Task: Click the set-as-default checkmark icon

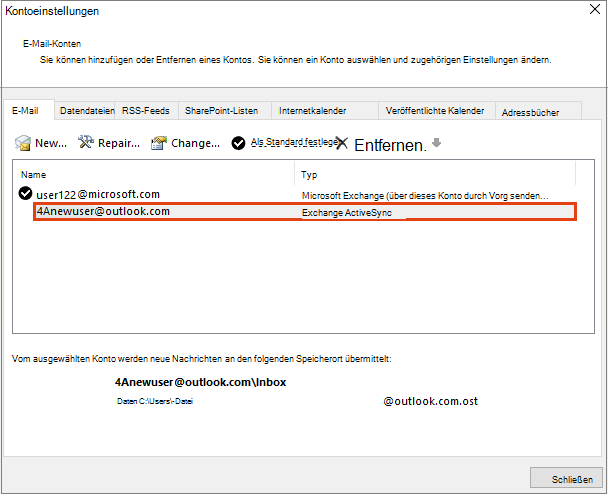Action: [x=238, y=143]
